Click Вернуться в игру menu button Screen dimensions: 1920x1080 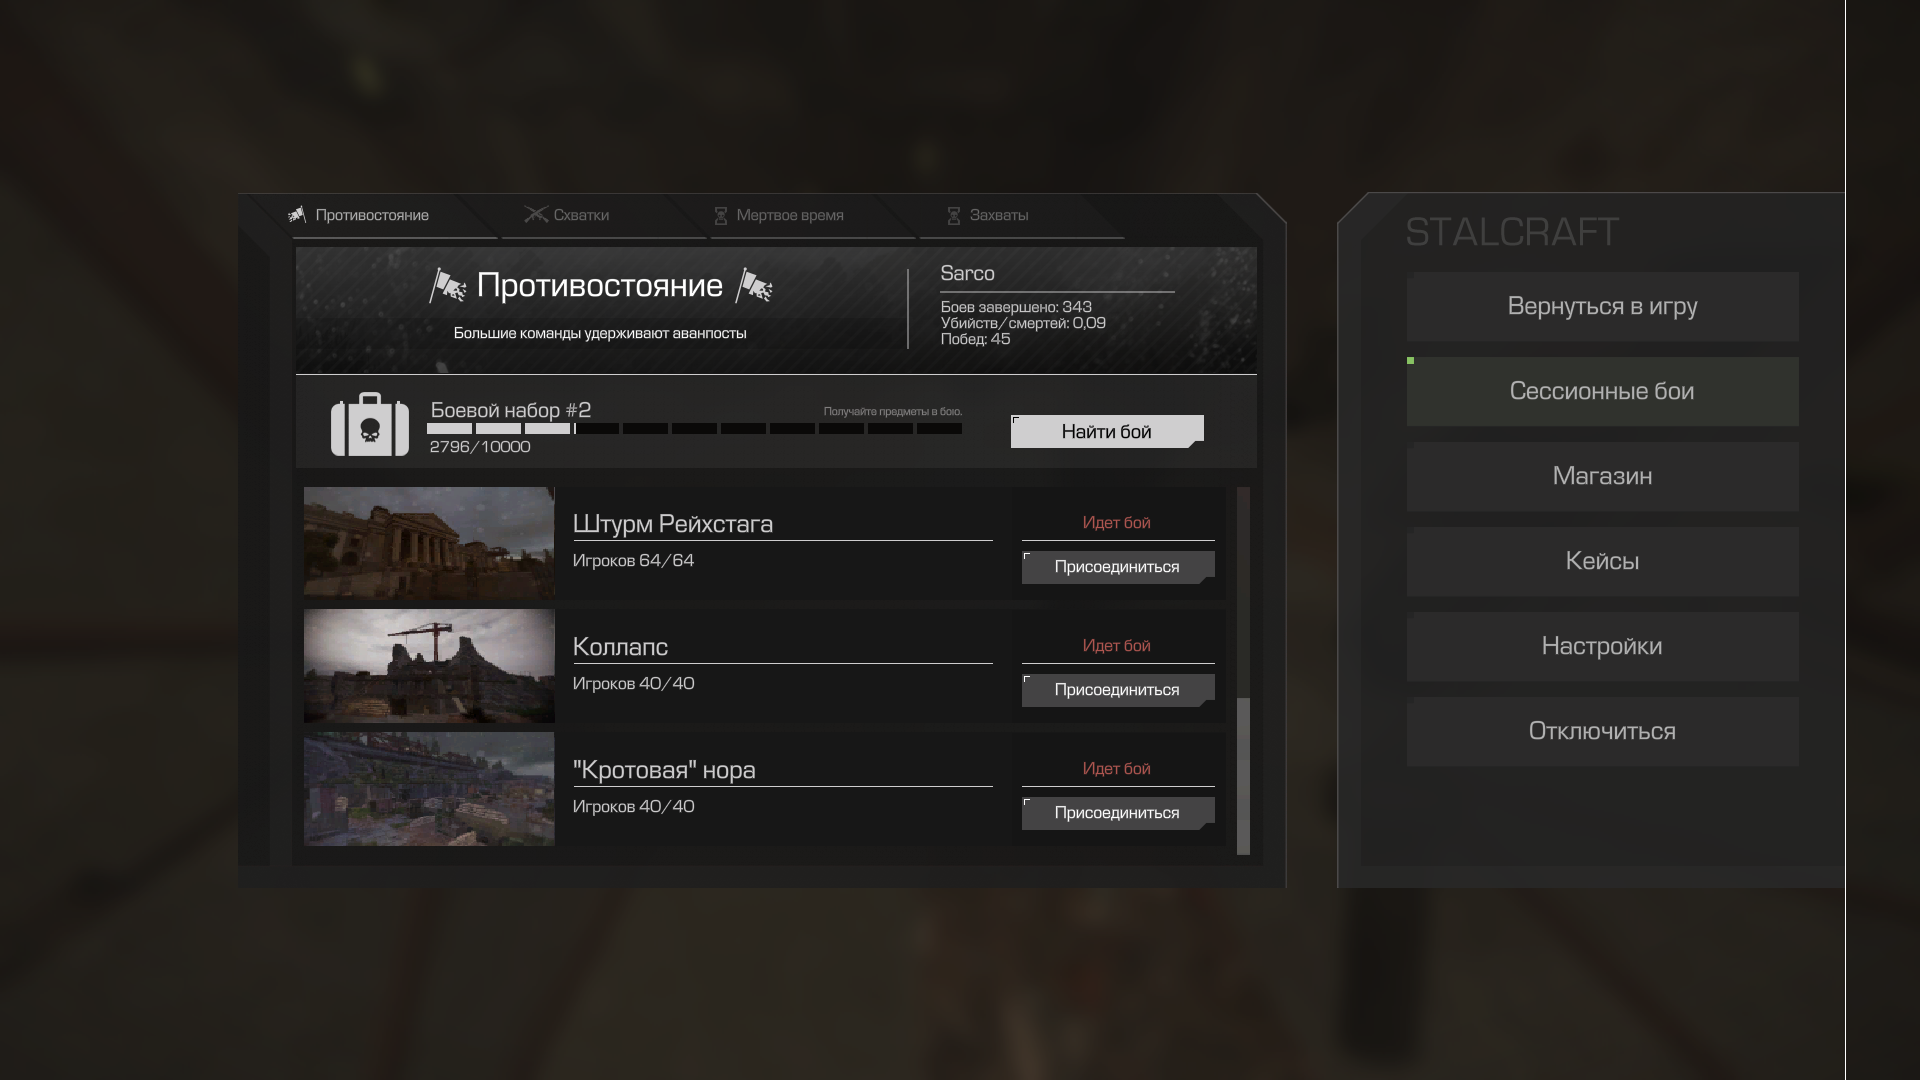(x=1602, y=306)
